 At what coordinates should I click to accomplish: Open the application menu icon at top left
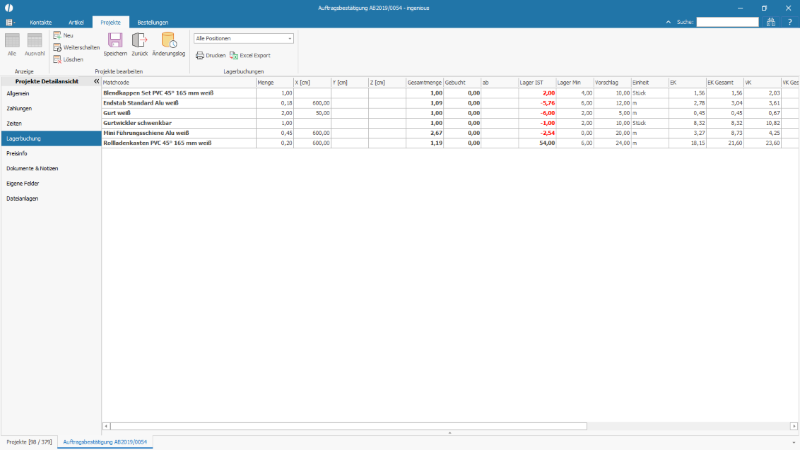point(10,22)
